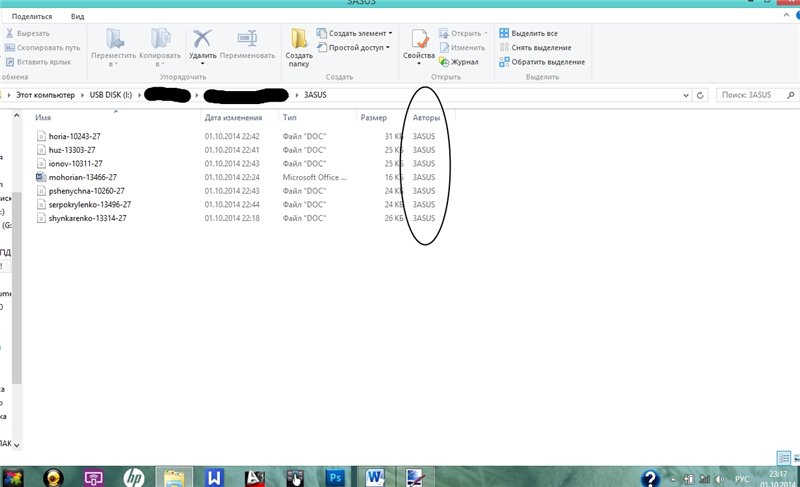Open the Share (Поделиться) ribbon tab
This screenshot has width=800, height=487.
33,17
